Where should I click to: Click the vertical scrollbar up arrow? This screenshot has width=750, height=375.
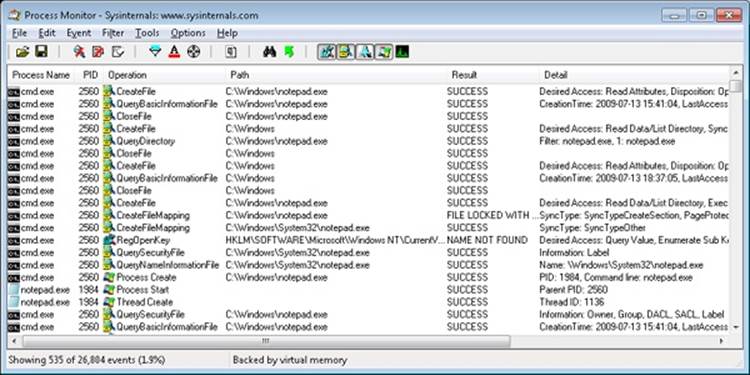coord(736,73)
